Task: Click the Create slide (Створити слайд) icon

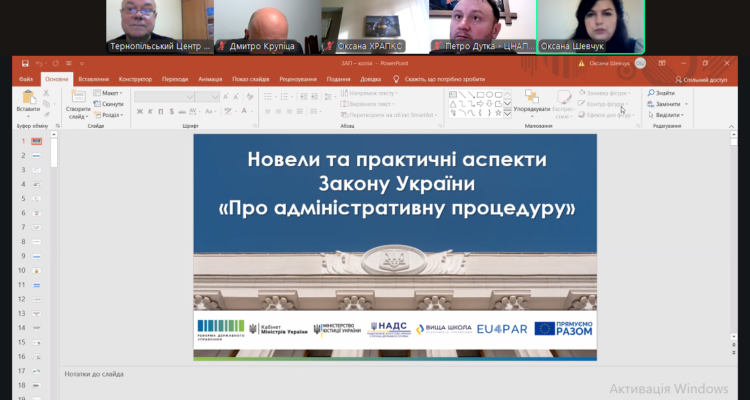Action: pyautogui.click(x=77, y=98)
